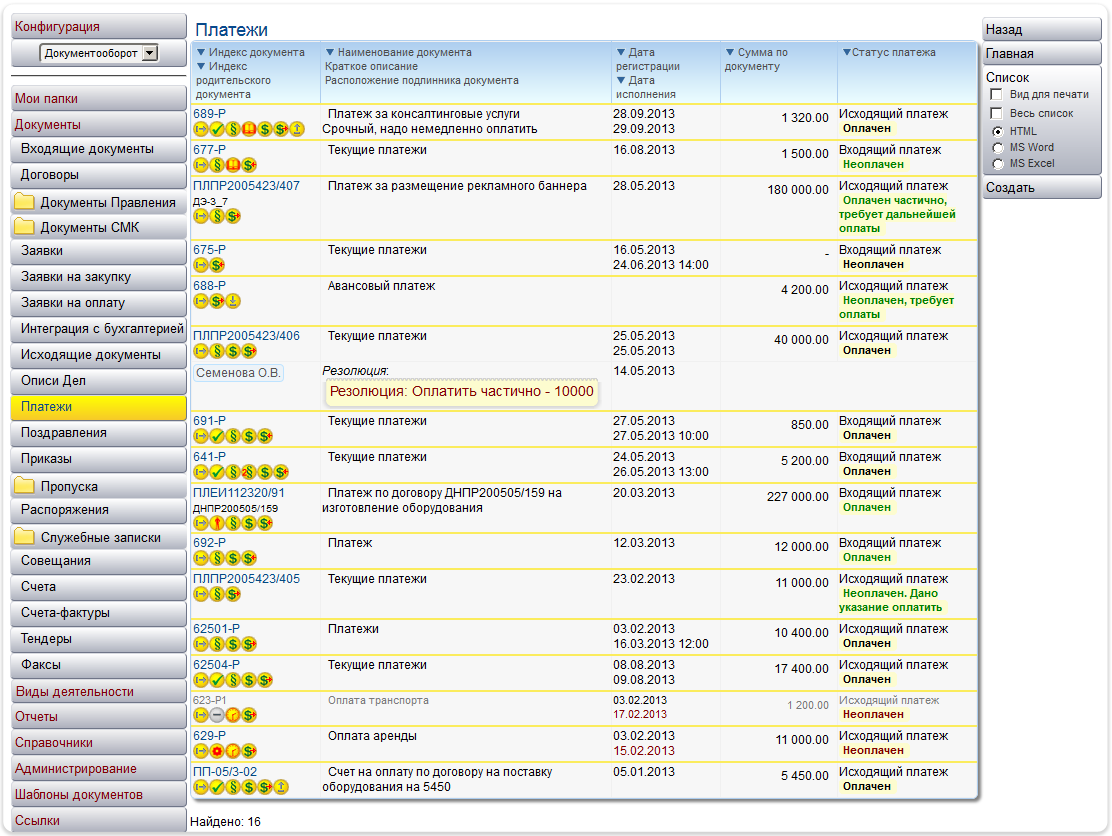Image resolution: width=1112 pixels, height=836 pixels.
Task: Click the download arrow icon in row 688-Р
Action: [233, 301]
